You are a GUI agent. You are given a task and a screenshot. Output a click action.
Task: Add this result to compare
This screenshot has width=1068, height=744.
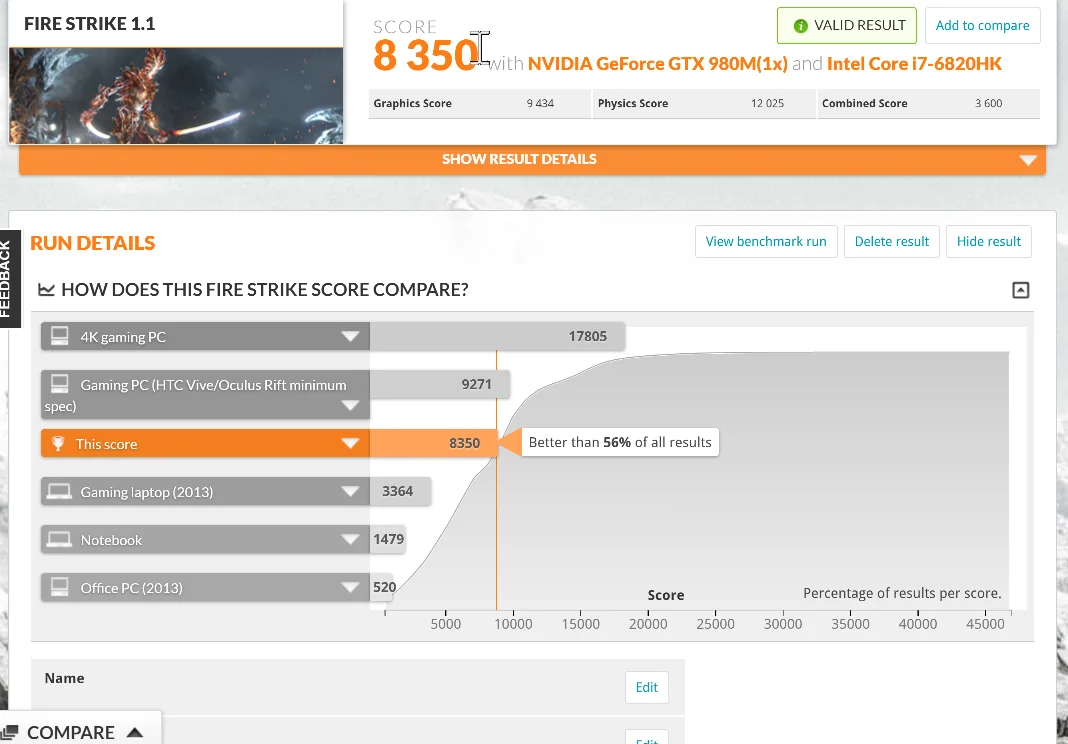[x=982, y=26]
